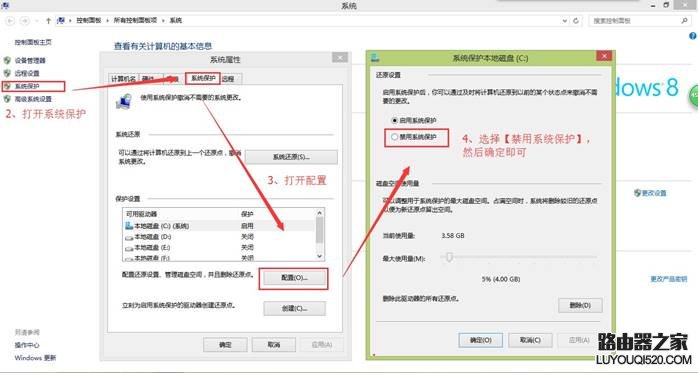The height and width of the screenshot is (373, 698).
Task: Click shield icon next to 高级系统设置
Action: 7,99
